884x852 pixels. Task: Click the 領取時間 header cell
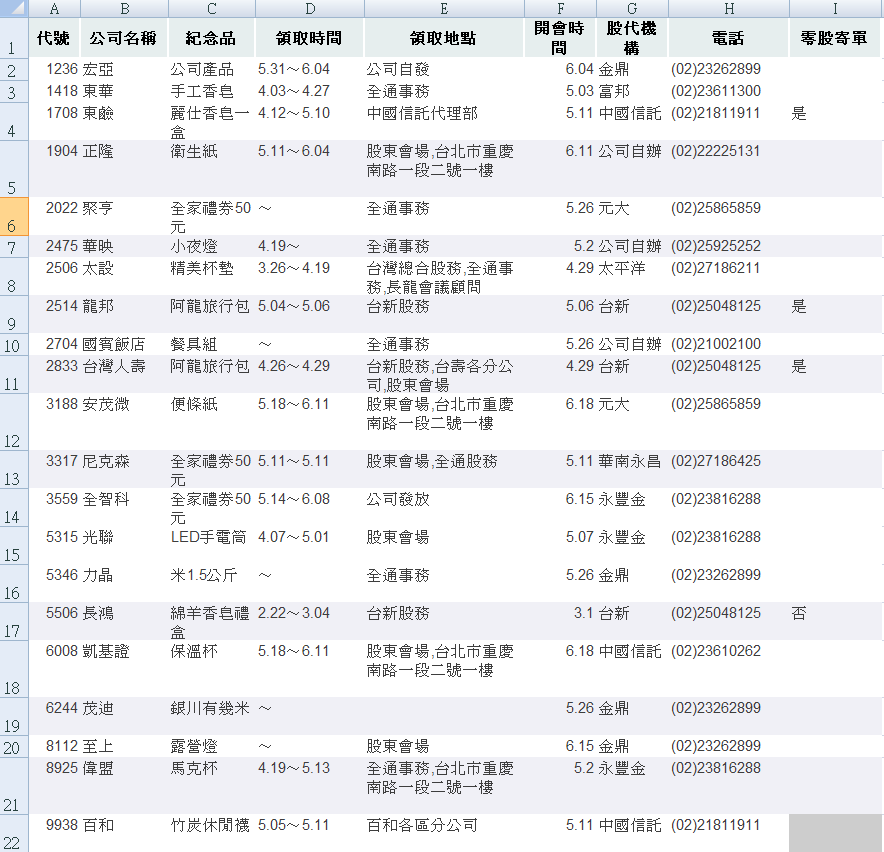click(x=310, y=38)
